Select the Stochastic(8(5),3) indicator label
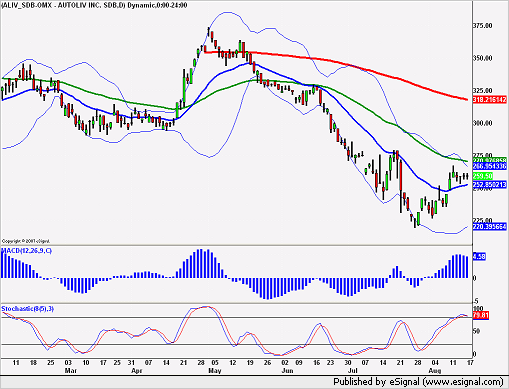Image resolution: width=509 pixels, height=389 pixels. pos(28,309)
